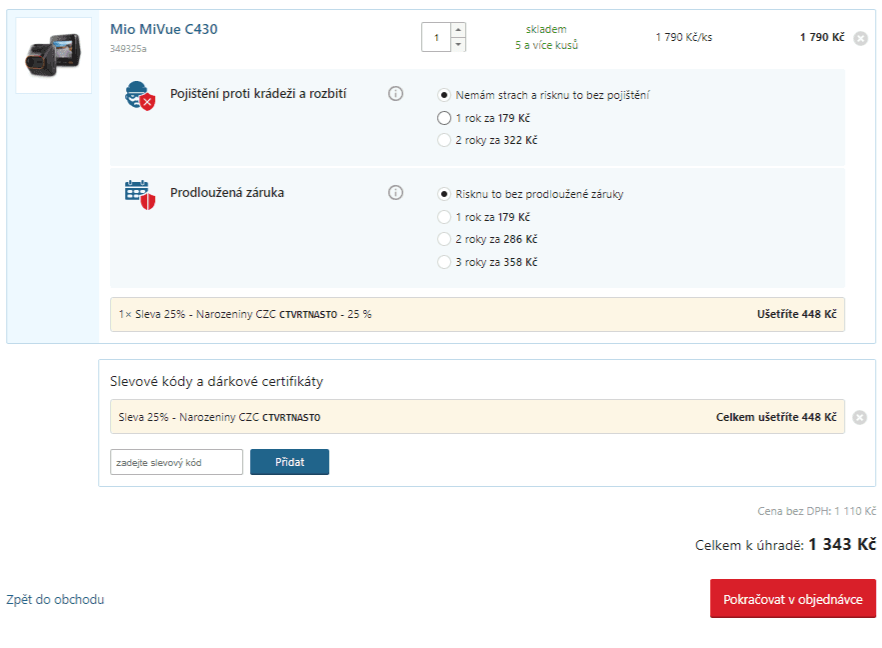Click the extended warranty calendar shield icon
The image size is (882, 648).
pos(140,195)
